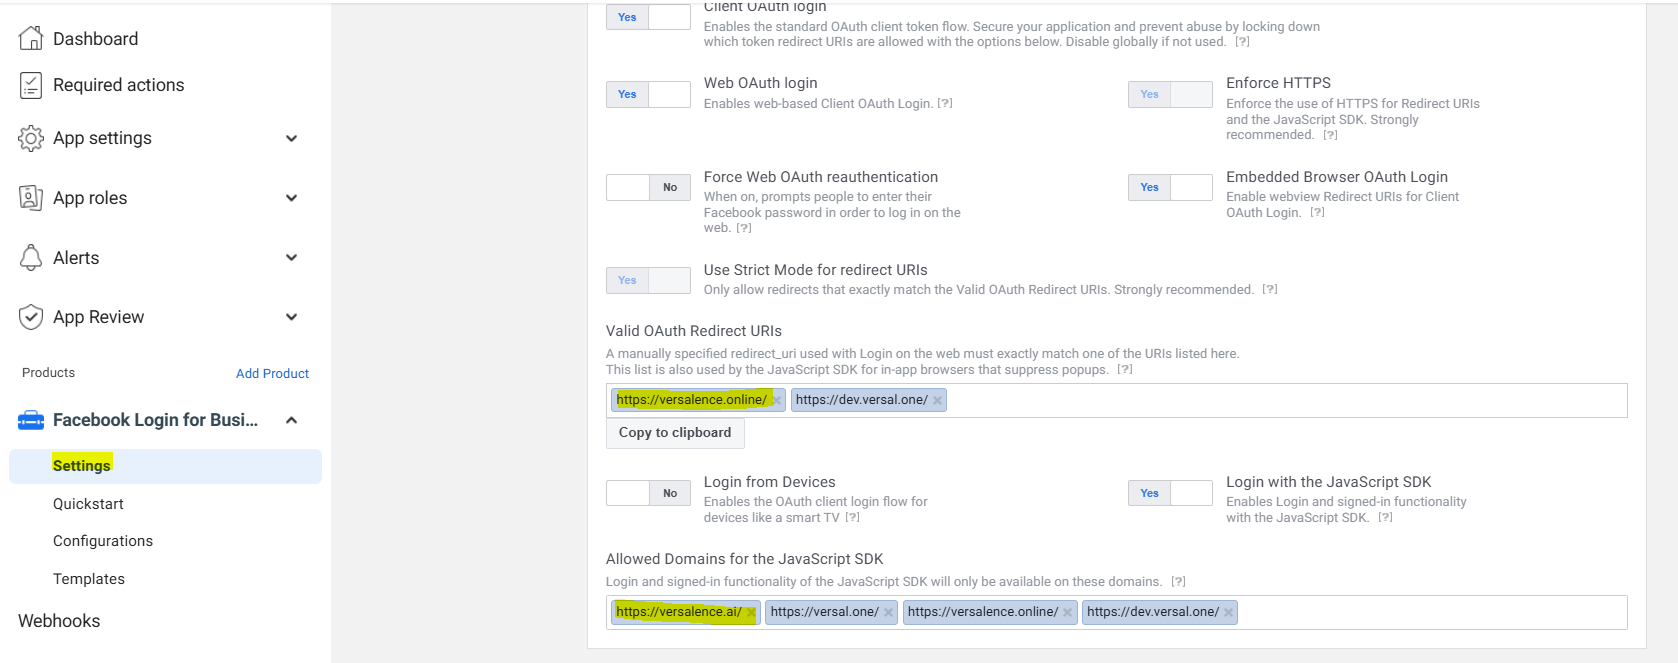Click Allowed Domains for the JavaScript SDK heading
Screen dimensions: 1678x663
pos(745,559)
